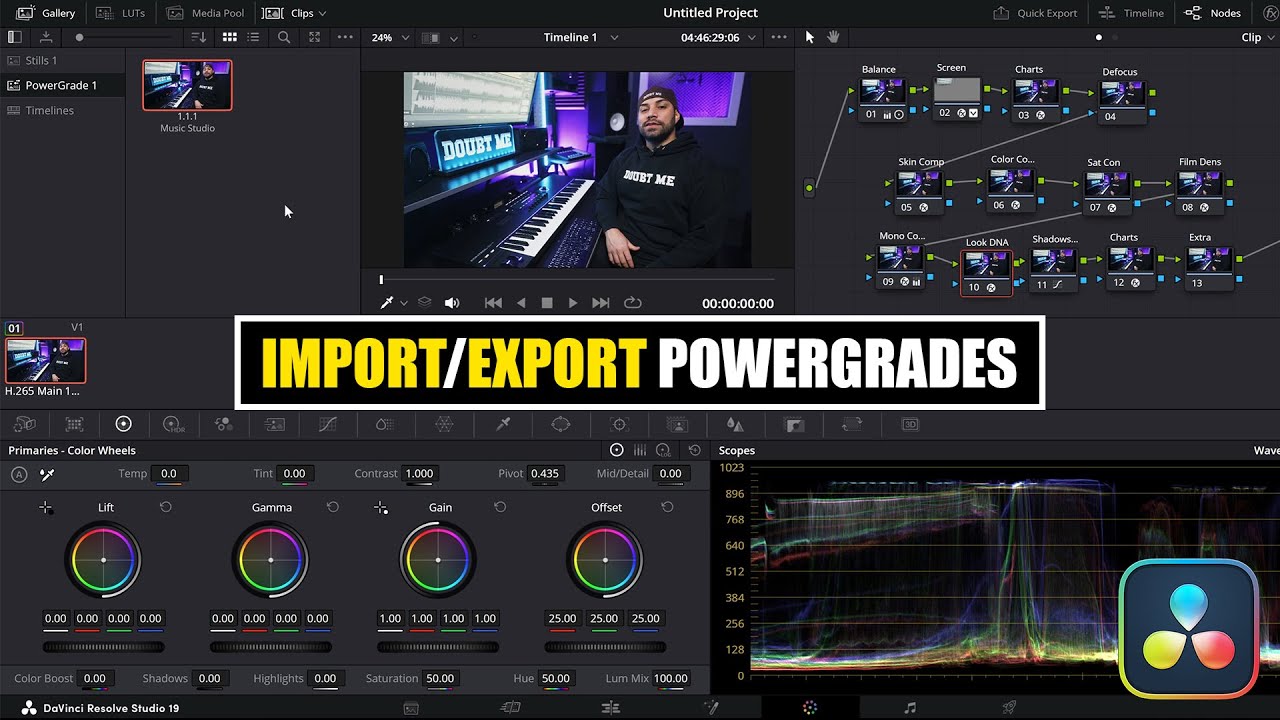Open the Media Pool tab
Image resolution: width=1280 pixels, height=720 pixels.
click(206, 13)
